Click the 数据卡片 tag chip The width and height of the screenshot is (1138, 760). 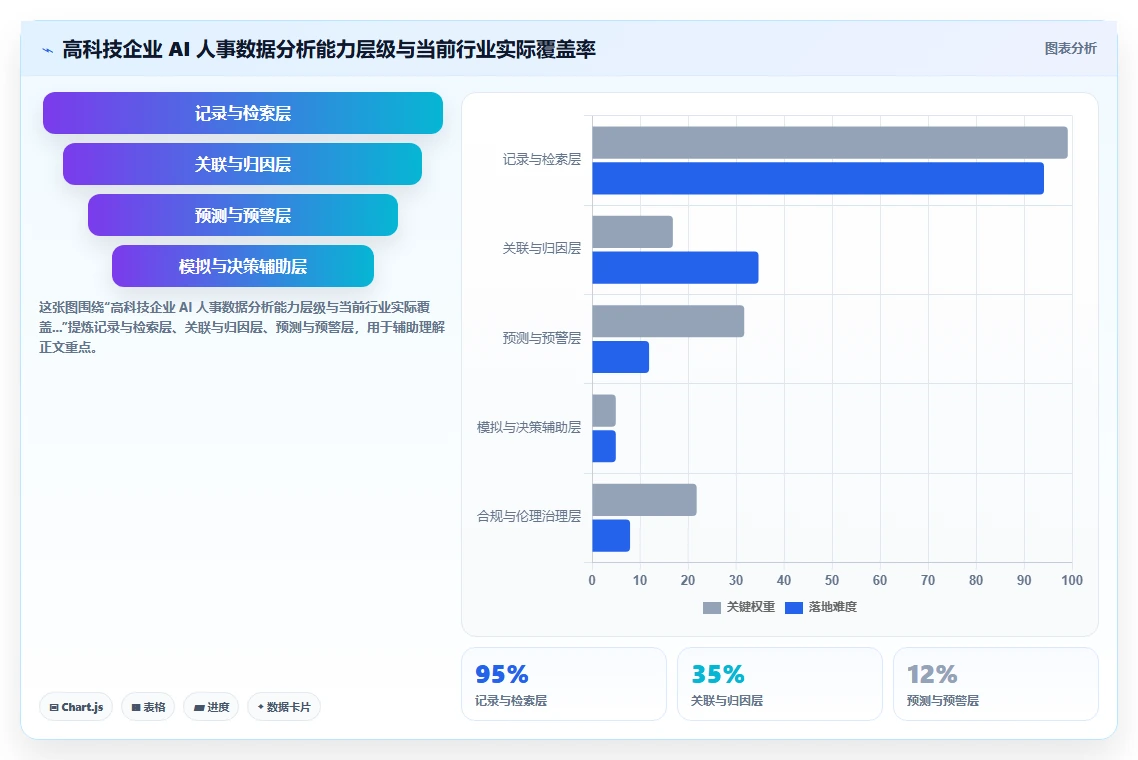284,707
